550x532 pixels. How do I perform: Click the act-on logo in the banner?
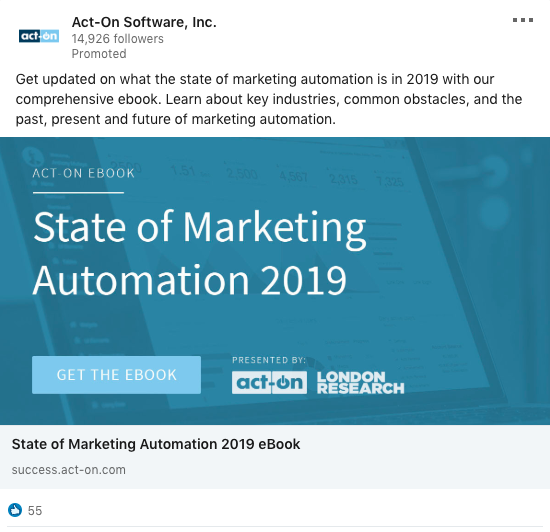269,383
